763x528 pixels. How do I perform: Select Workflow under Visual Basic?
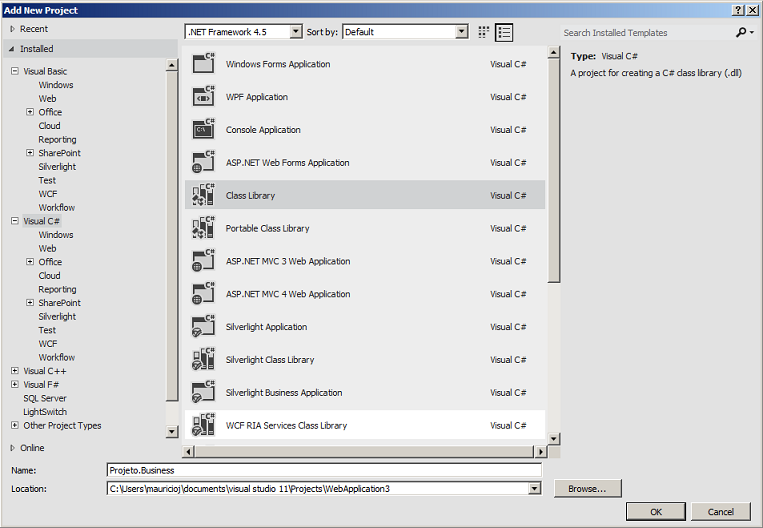(x=56, y=207)
